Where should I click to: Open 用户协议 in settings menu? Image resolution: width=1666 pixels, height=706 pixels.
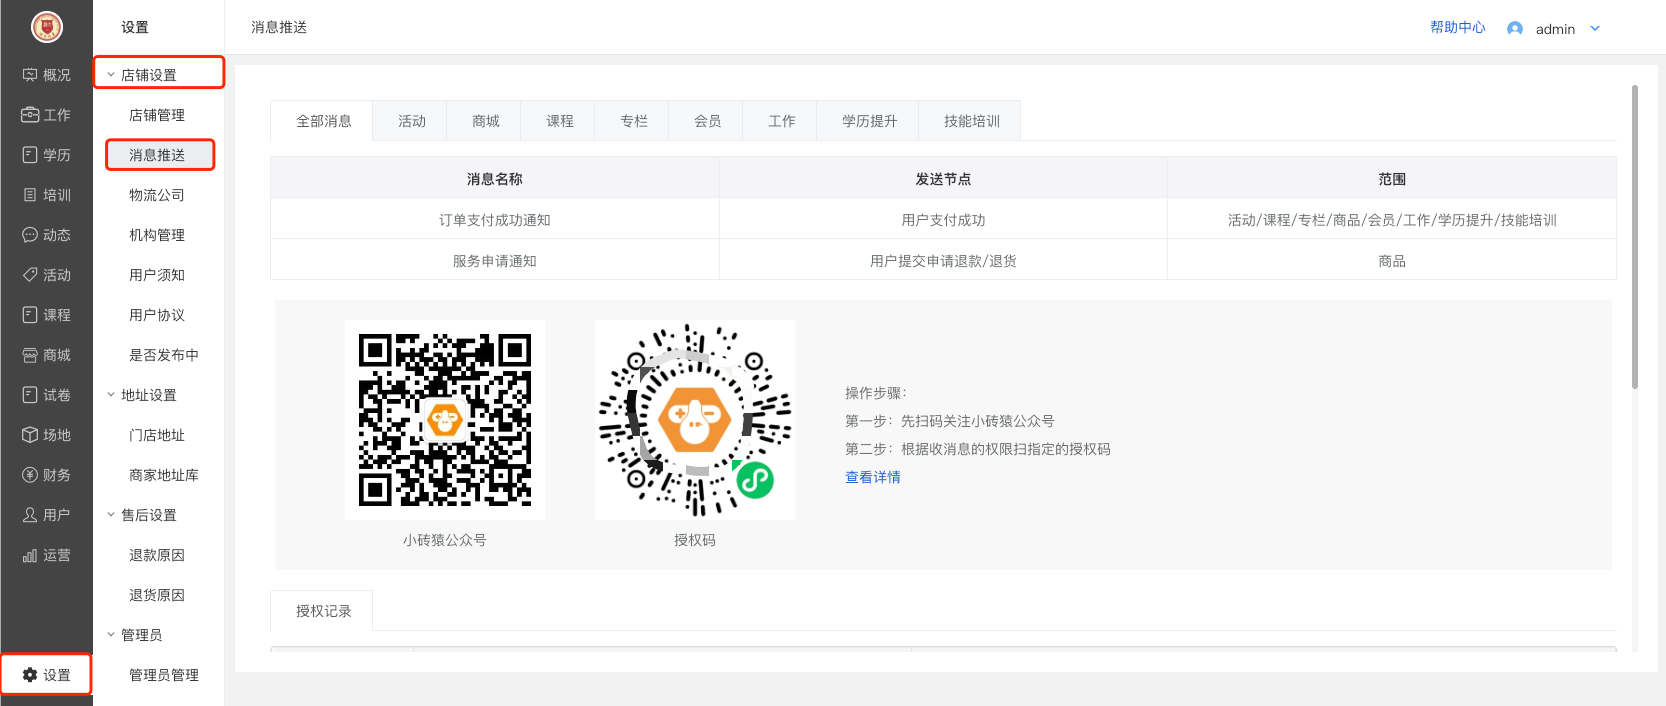tap(157, 315)
